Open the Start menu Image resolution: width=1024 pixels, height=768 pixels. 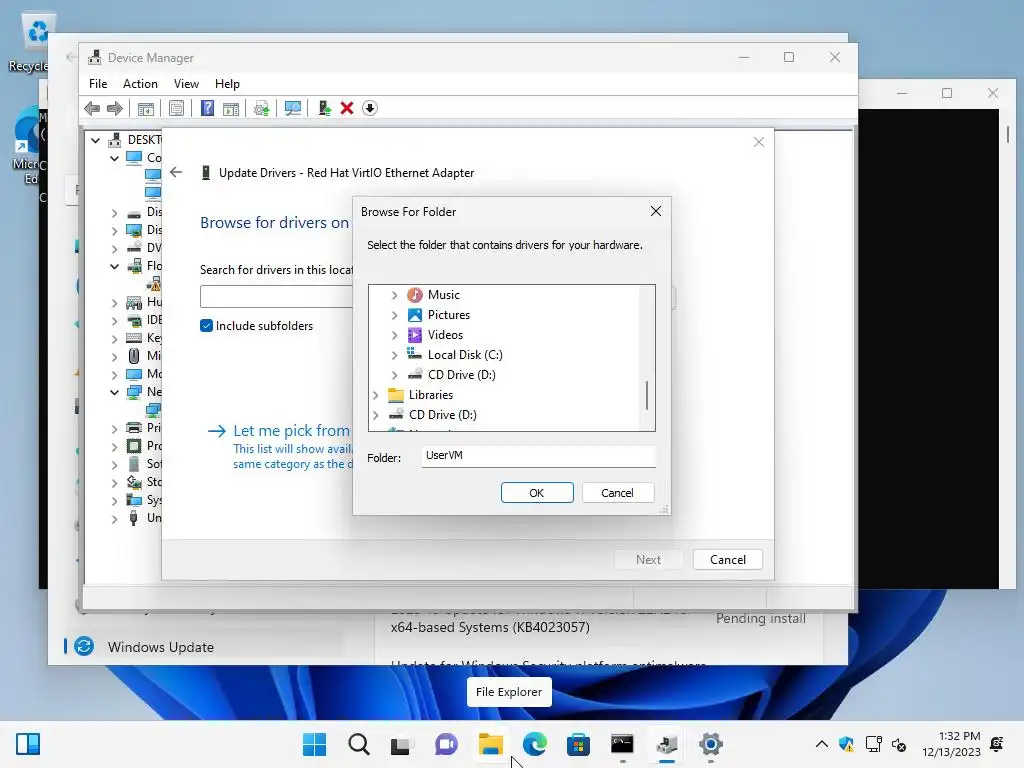click(314, 744)
